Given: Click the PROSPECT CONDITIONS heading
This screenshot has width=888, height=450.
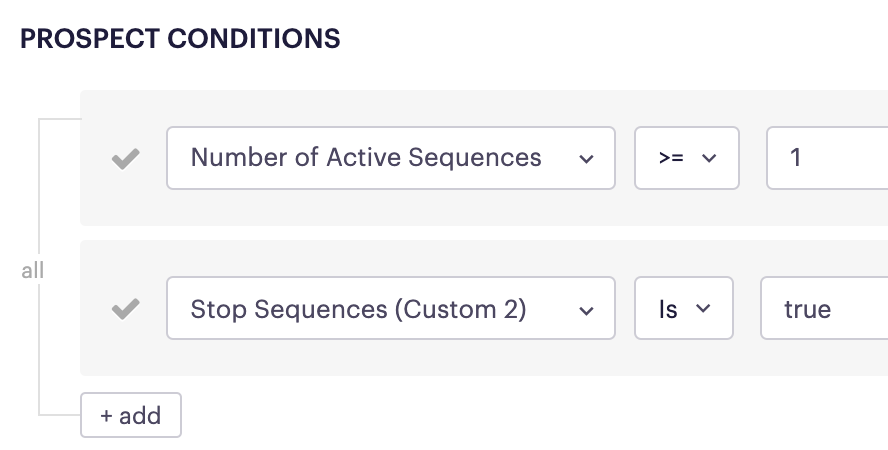Looking at the screenshot, I should coord(180,39).
